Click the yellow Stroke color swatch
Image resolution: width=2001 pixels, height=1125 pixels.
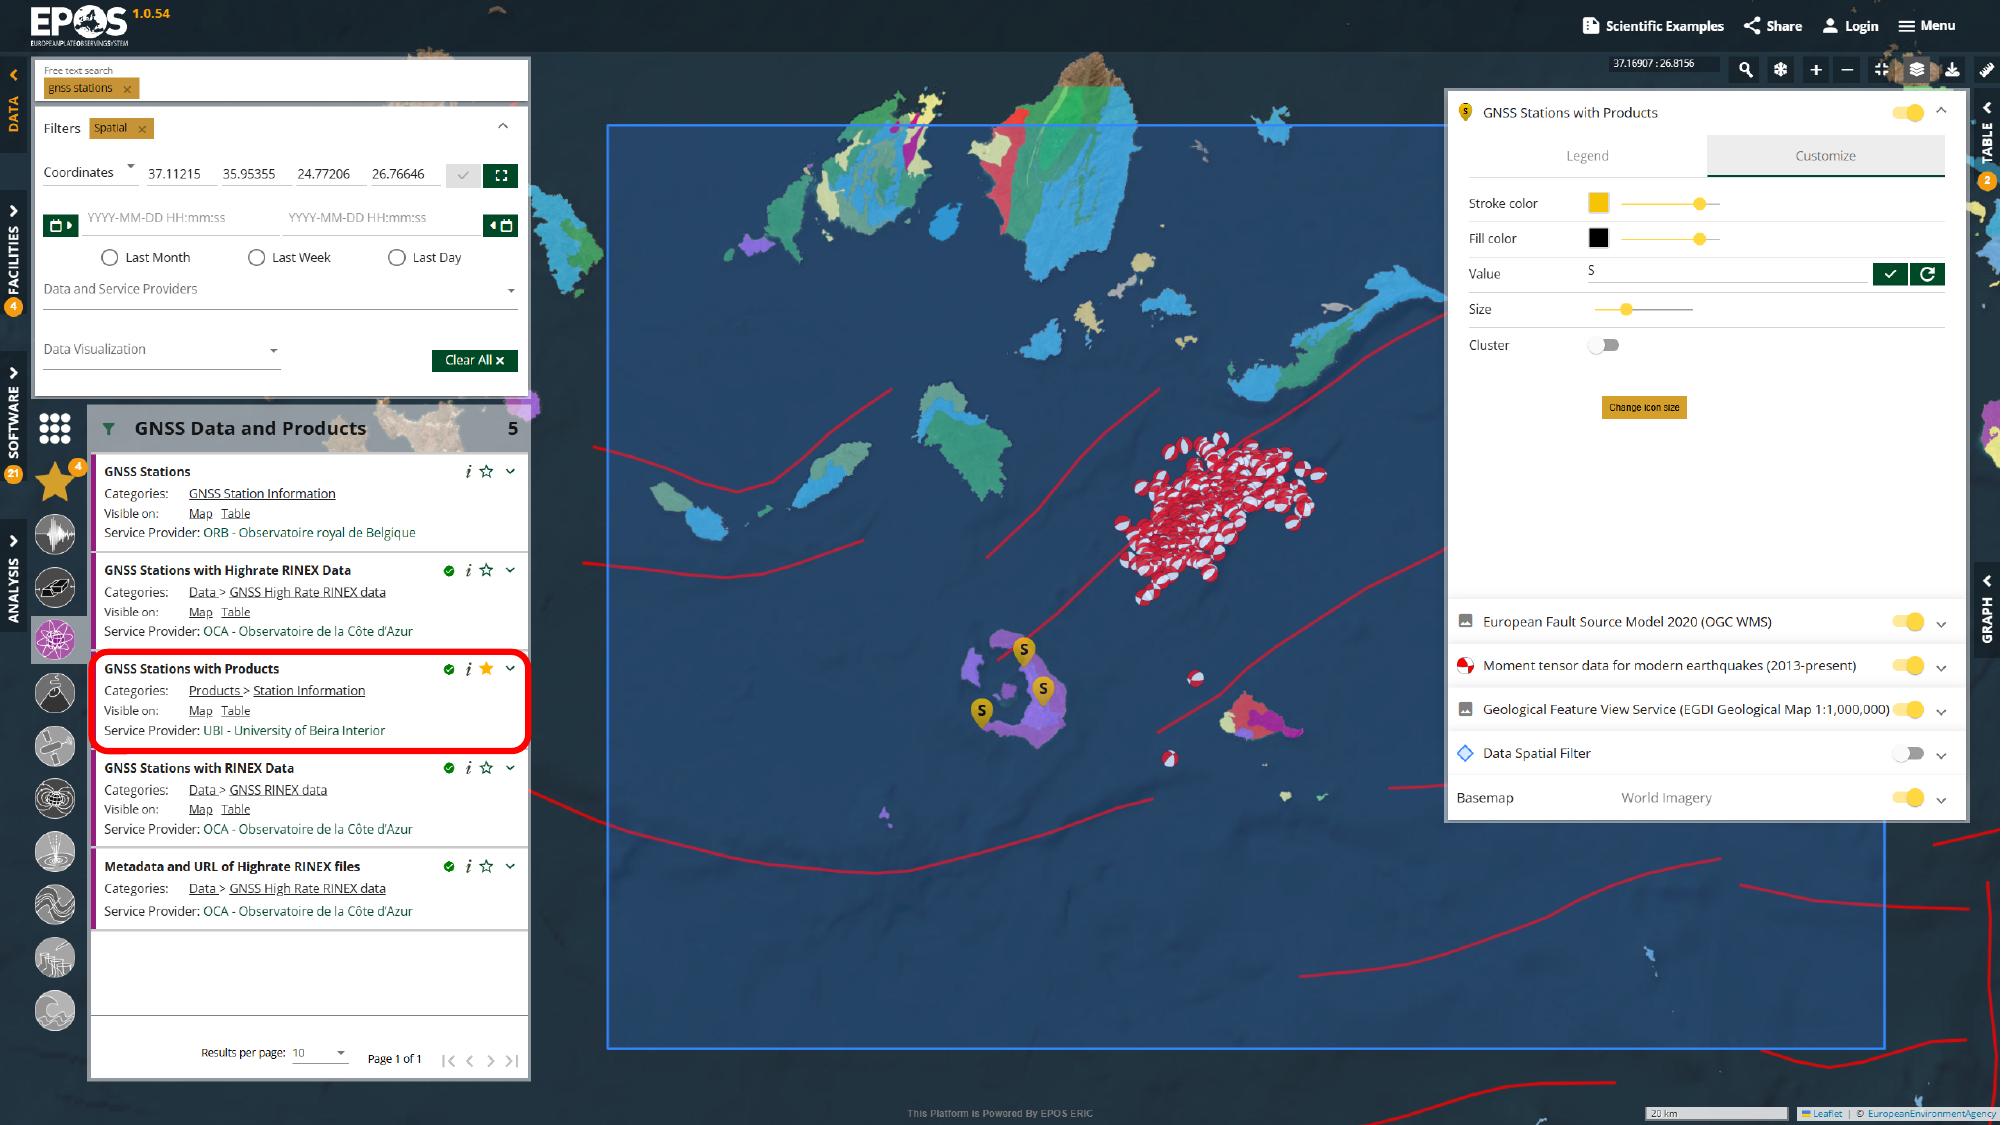pos(1599,202)
